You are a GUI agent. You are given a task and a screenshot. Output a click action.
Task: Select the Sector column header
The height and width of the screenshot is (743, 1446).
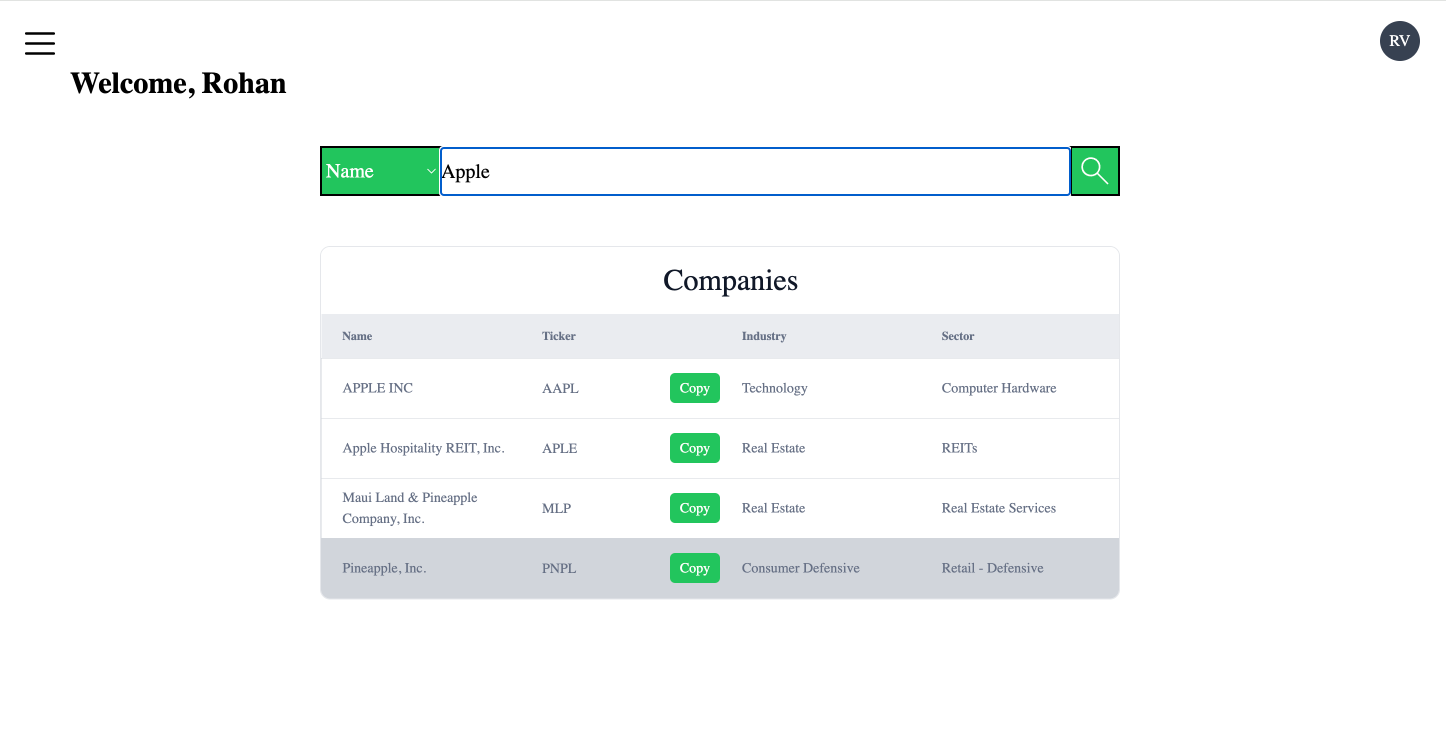pyautogui.click(x=958, y=336)
